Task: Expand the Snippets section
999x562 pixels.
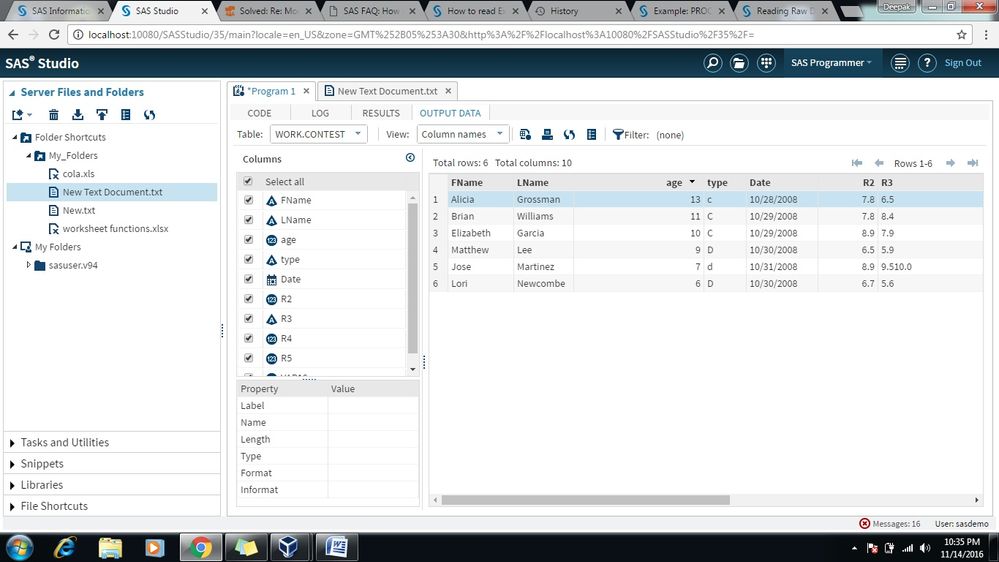Action: click(x=12, y=465)
